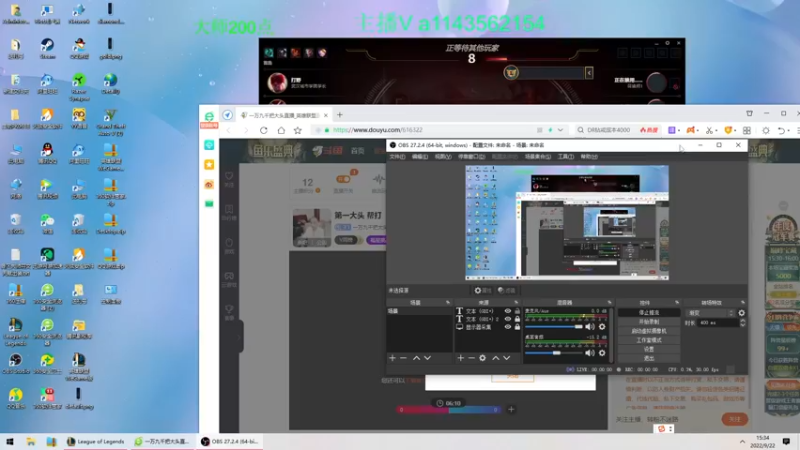This screenshot has width=800, height=450.
Task: Open the transition properties gear in 转场特效
Action: click(741, 313)
